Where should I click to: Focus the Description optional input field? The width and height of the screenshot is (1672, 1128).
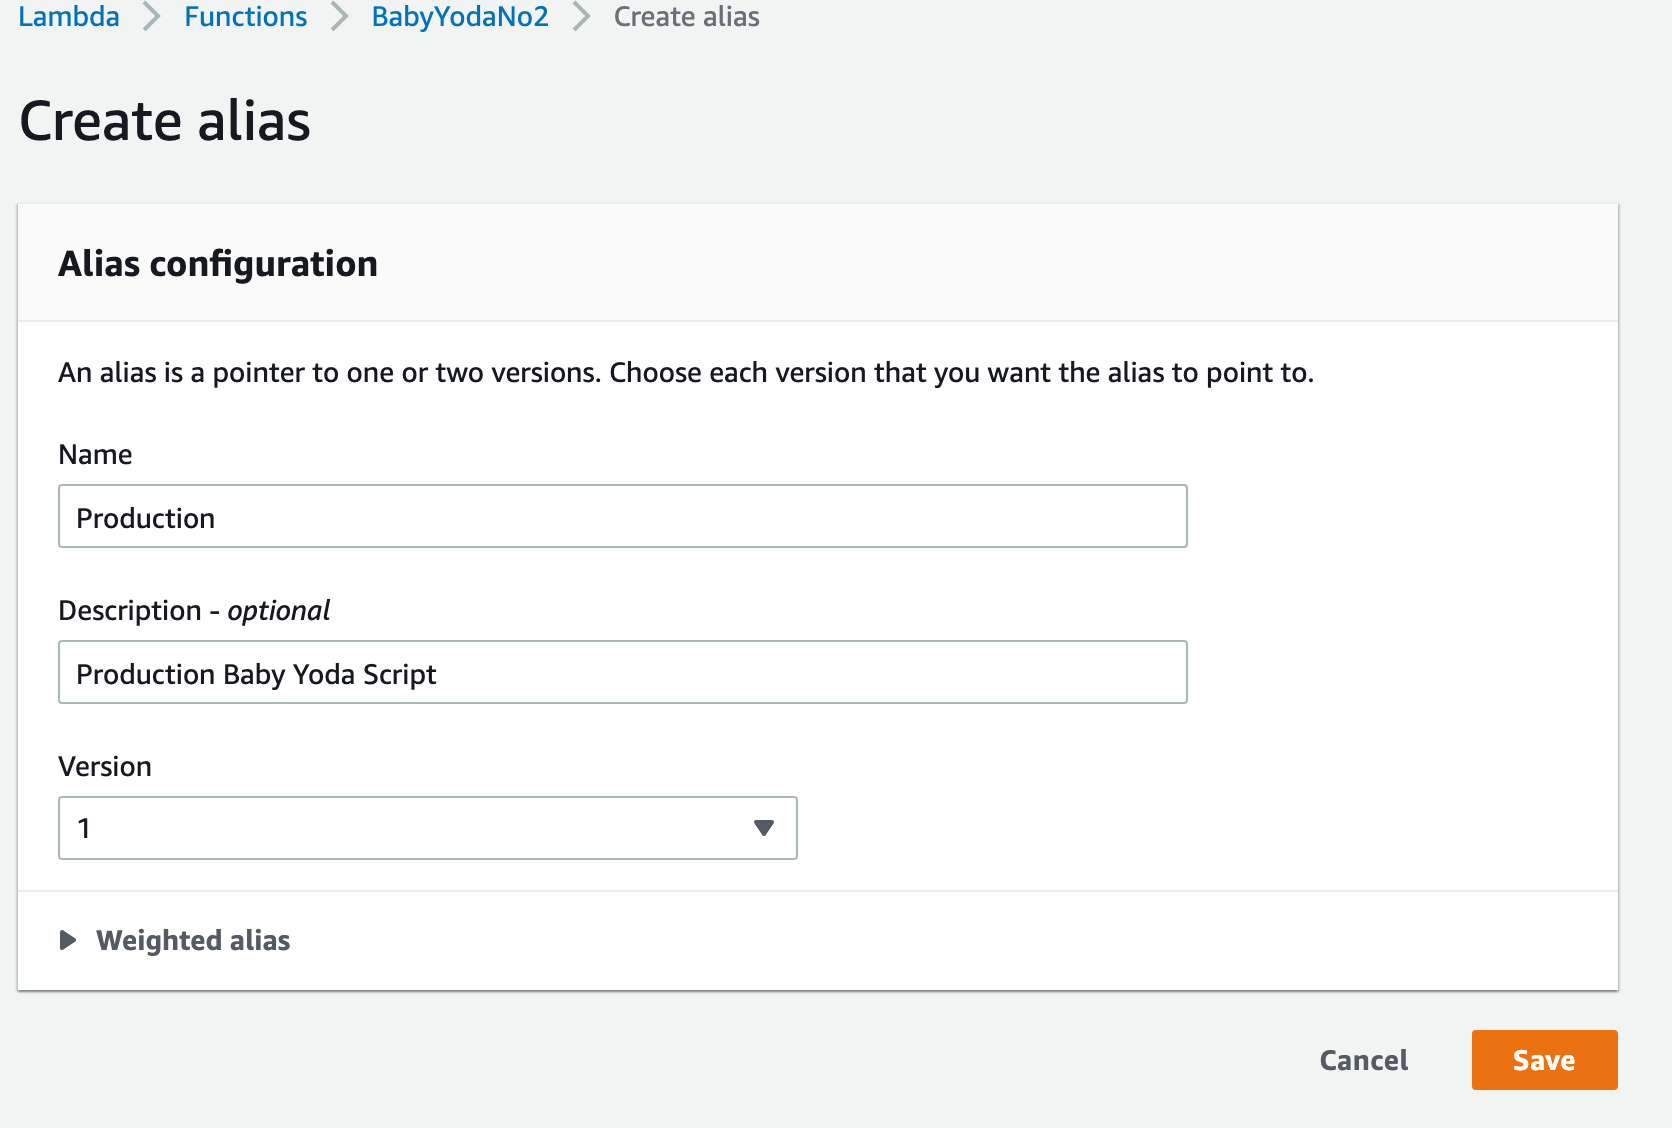click(x=623, y=672)
